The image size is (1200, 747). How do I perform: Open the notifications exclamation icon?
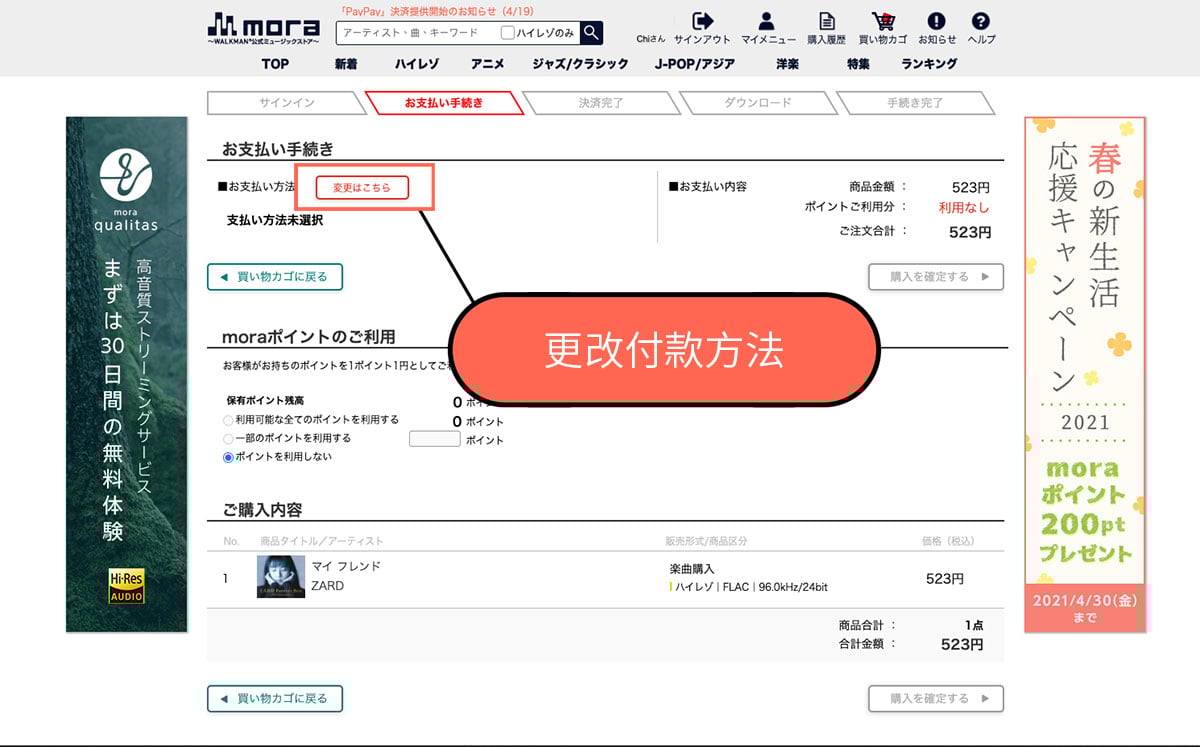point(936,21)
